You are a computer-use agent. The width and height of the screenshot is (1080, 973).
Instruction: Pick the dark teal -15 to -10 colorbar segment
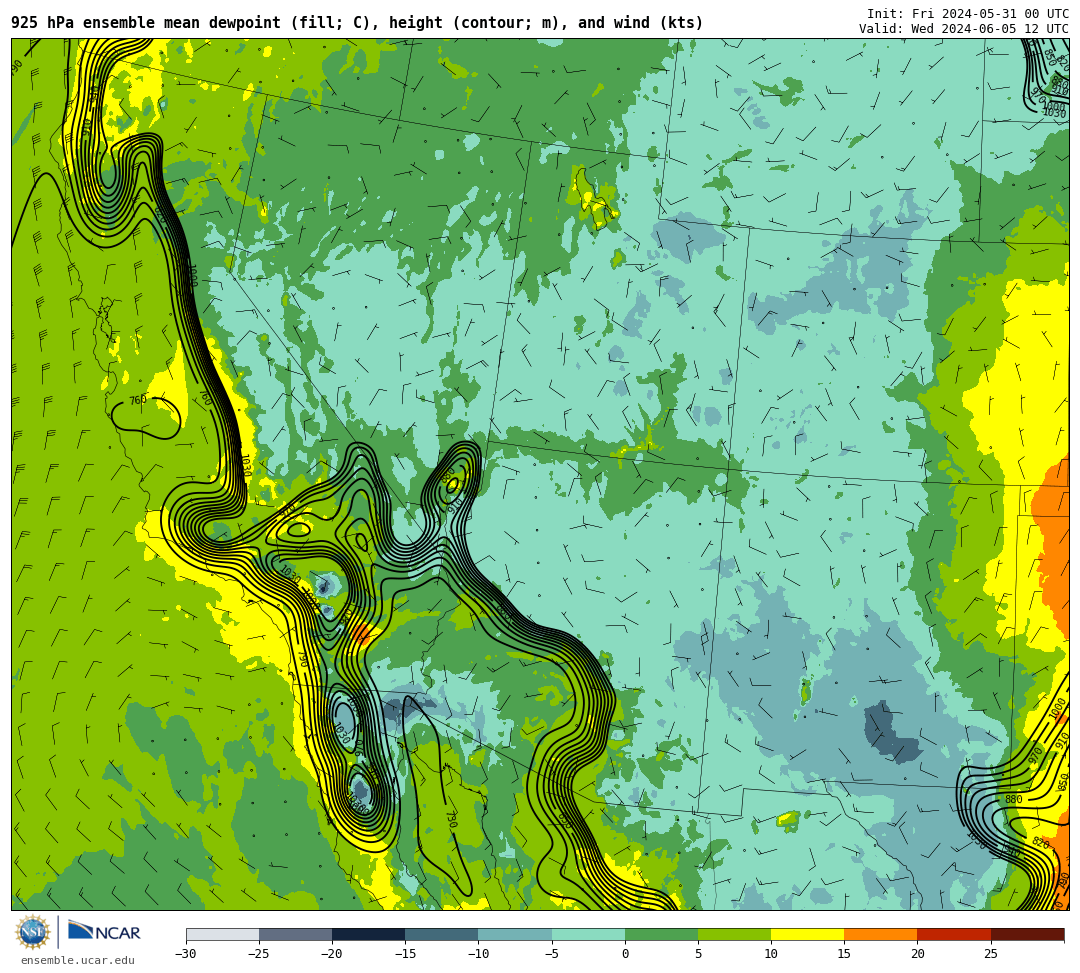coord(442,934)
